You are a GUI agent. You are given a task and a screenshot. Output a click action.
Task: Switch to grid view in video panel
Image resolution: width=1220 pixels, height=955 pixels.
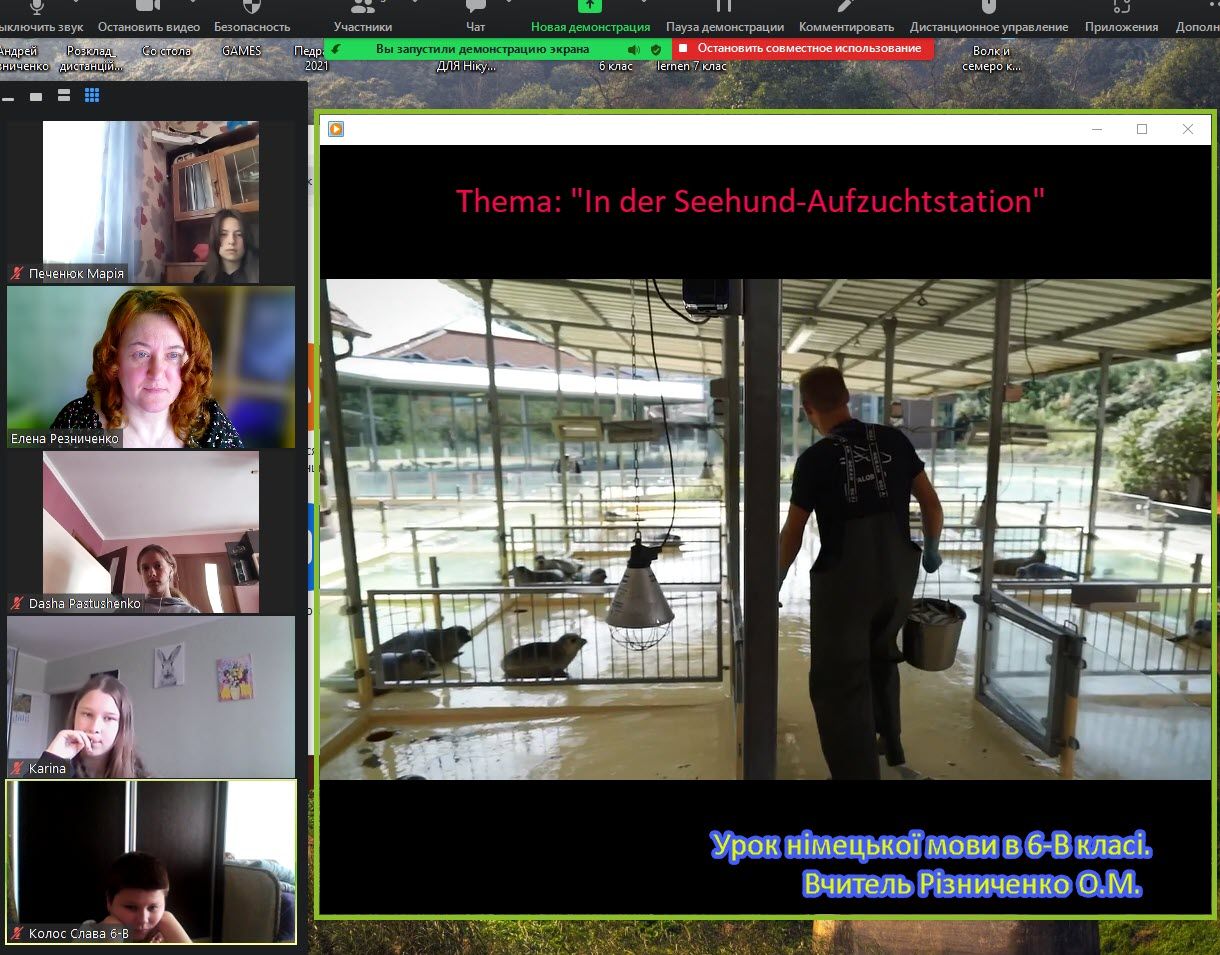[x=92, y=96]
